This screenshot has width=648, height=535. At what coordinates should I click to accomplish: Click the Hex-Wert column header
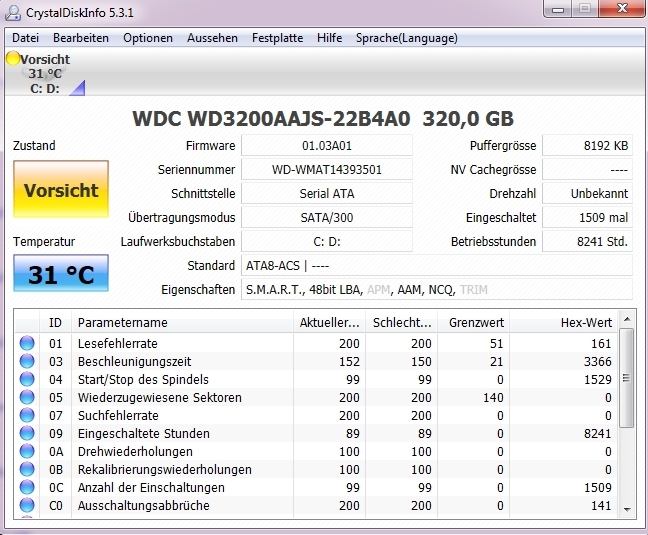[564, 322]
